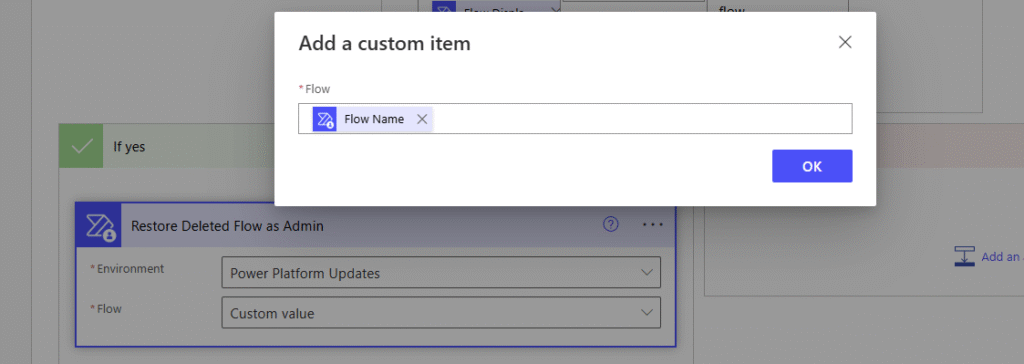This screenshot has height=364, width=1024.
Task: Click the Restore Deleted Flow connector icon
Action: [x=99, y=225]
